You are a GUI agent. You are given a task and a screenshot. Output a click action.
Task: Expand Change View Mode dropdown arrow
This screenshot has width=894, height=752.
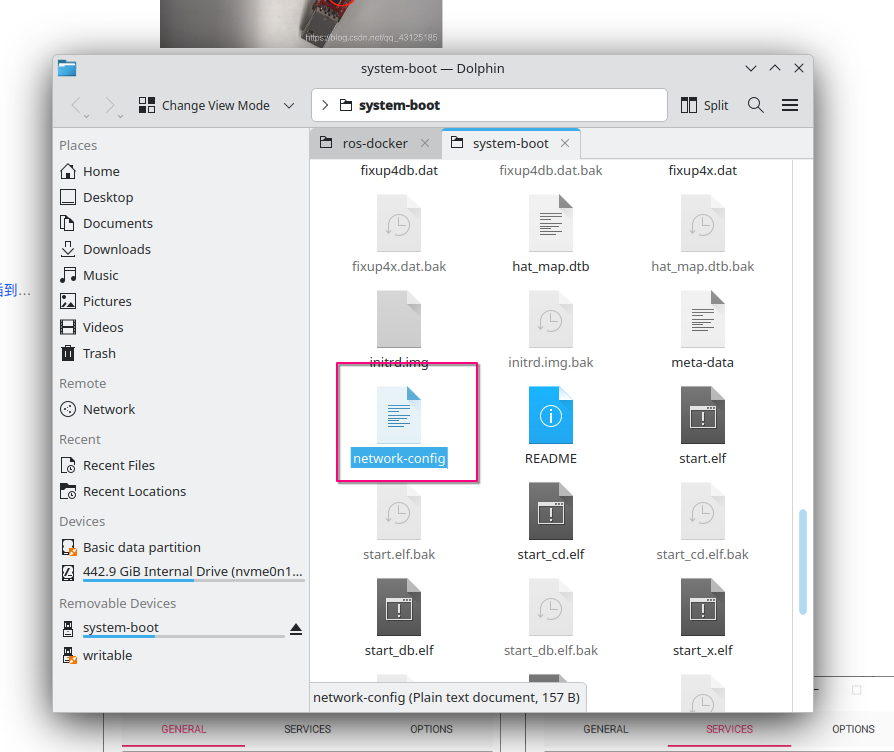tap(289, 105)
